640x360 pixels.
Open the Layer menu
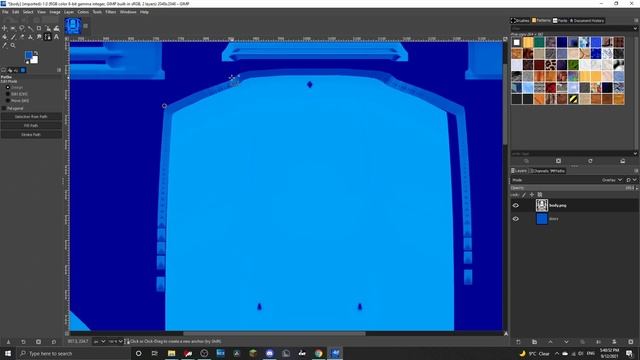(69, 12)
